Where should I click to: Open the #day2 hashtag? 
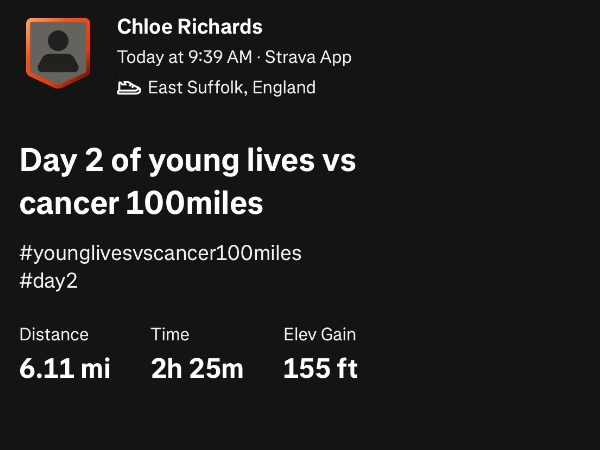tap(48, 281)
